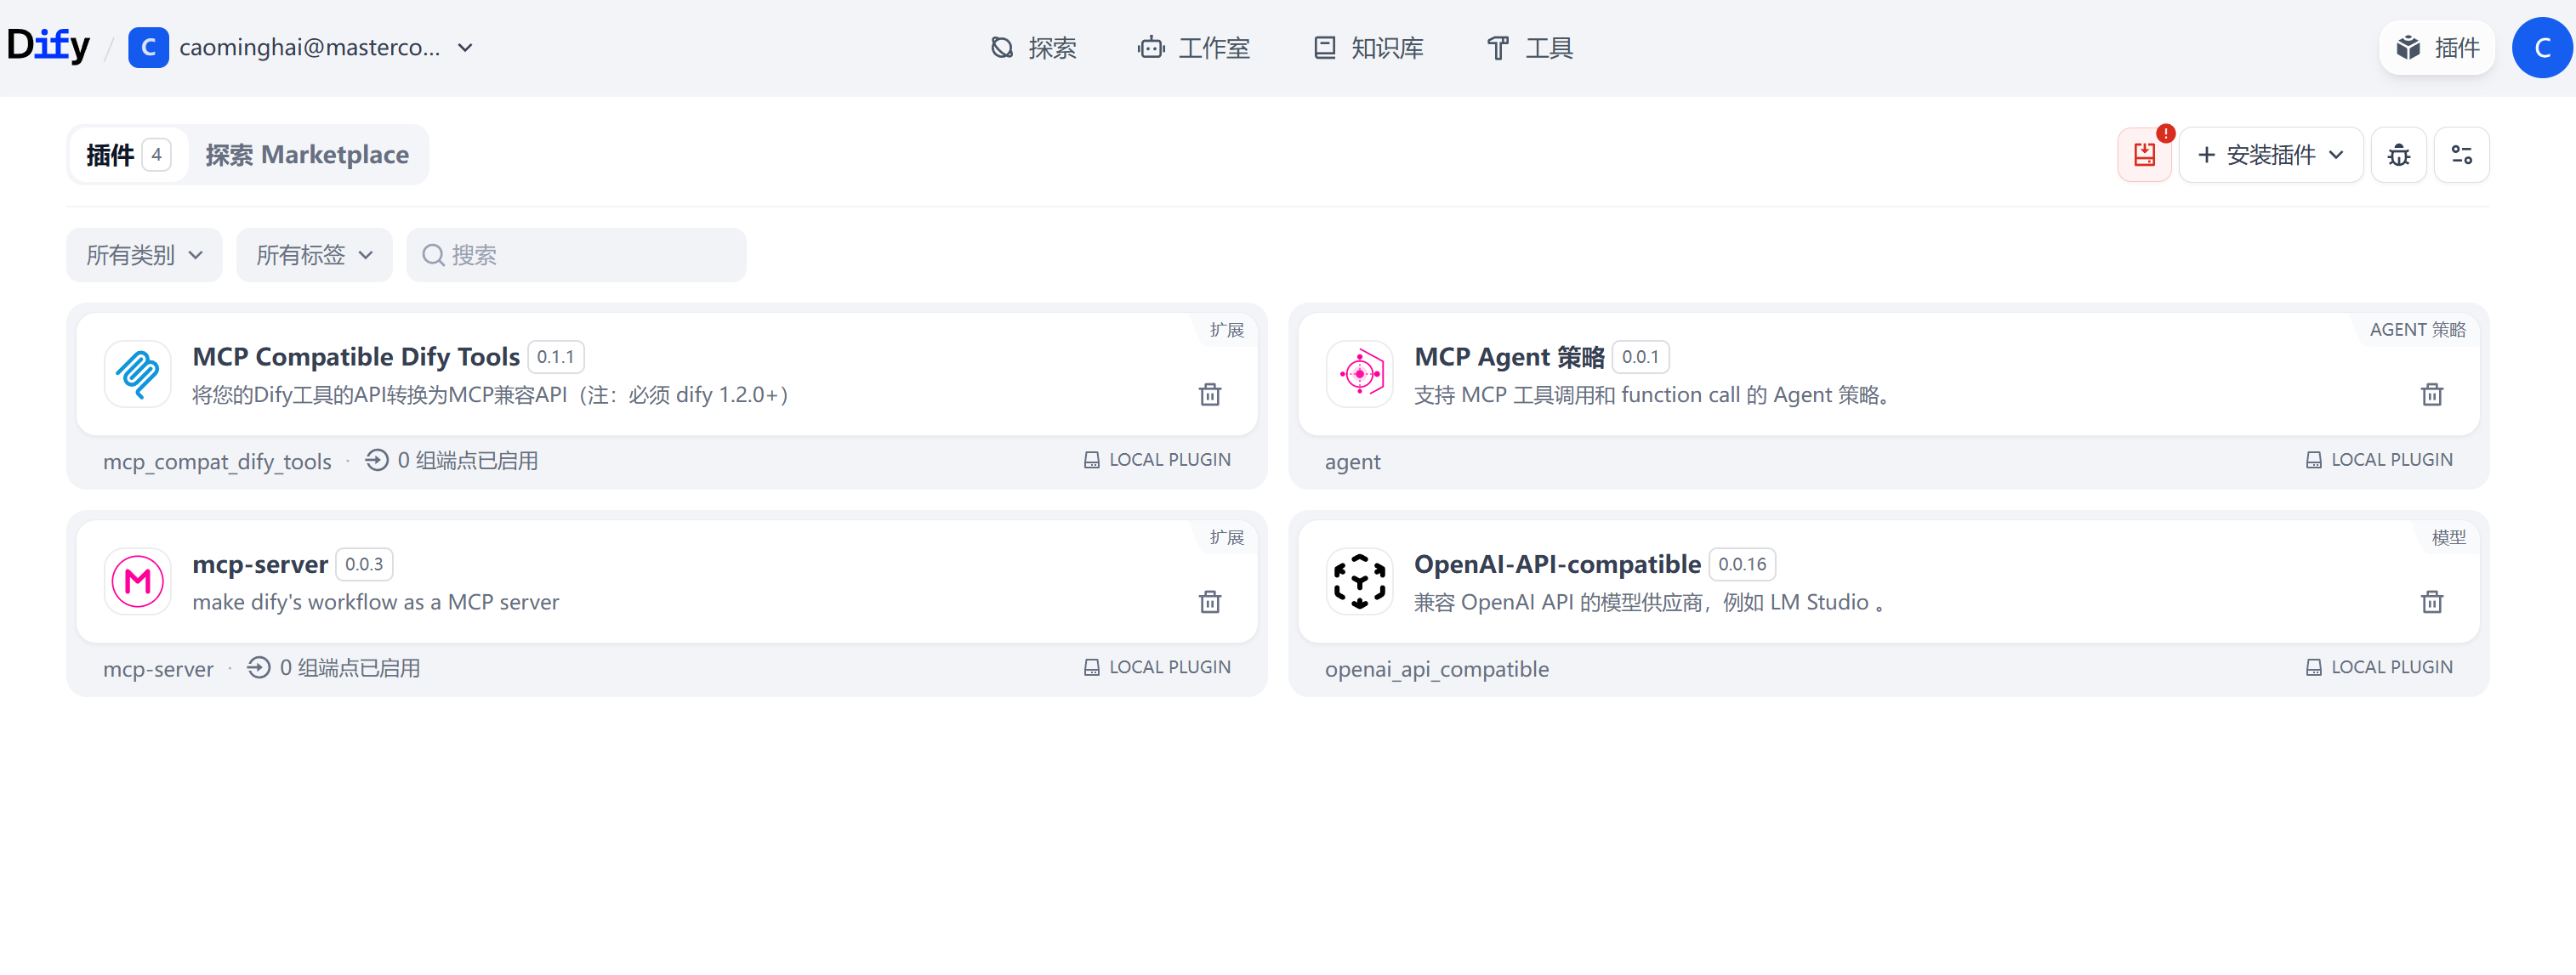Go to 工作室 via the robot icon

pyautogui.click(x=1193, y=47)
